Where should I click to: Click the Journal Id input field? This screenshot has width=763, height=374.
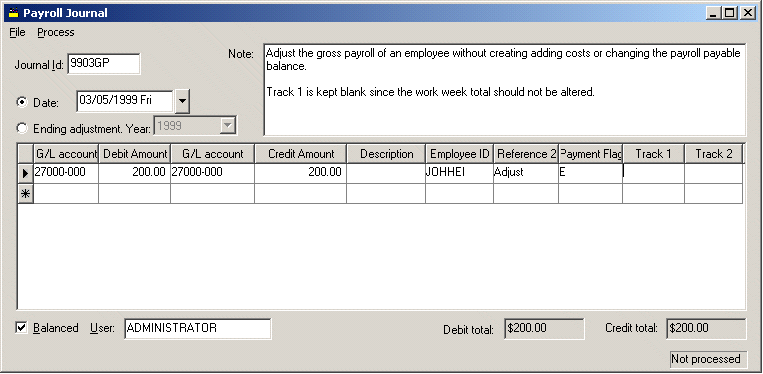coord(104,64)
